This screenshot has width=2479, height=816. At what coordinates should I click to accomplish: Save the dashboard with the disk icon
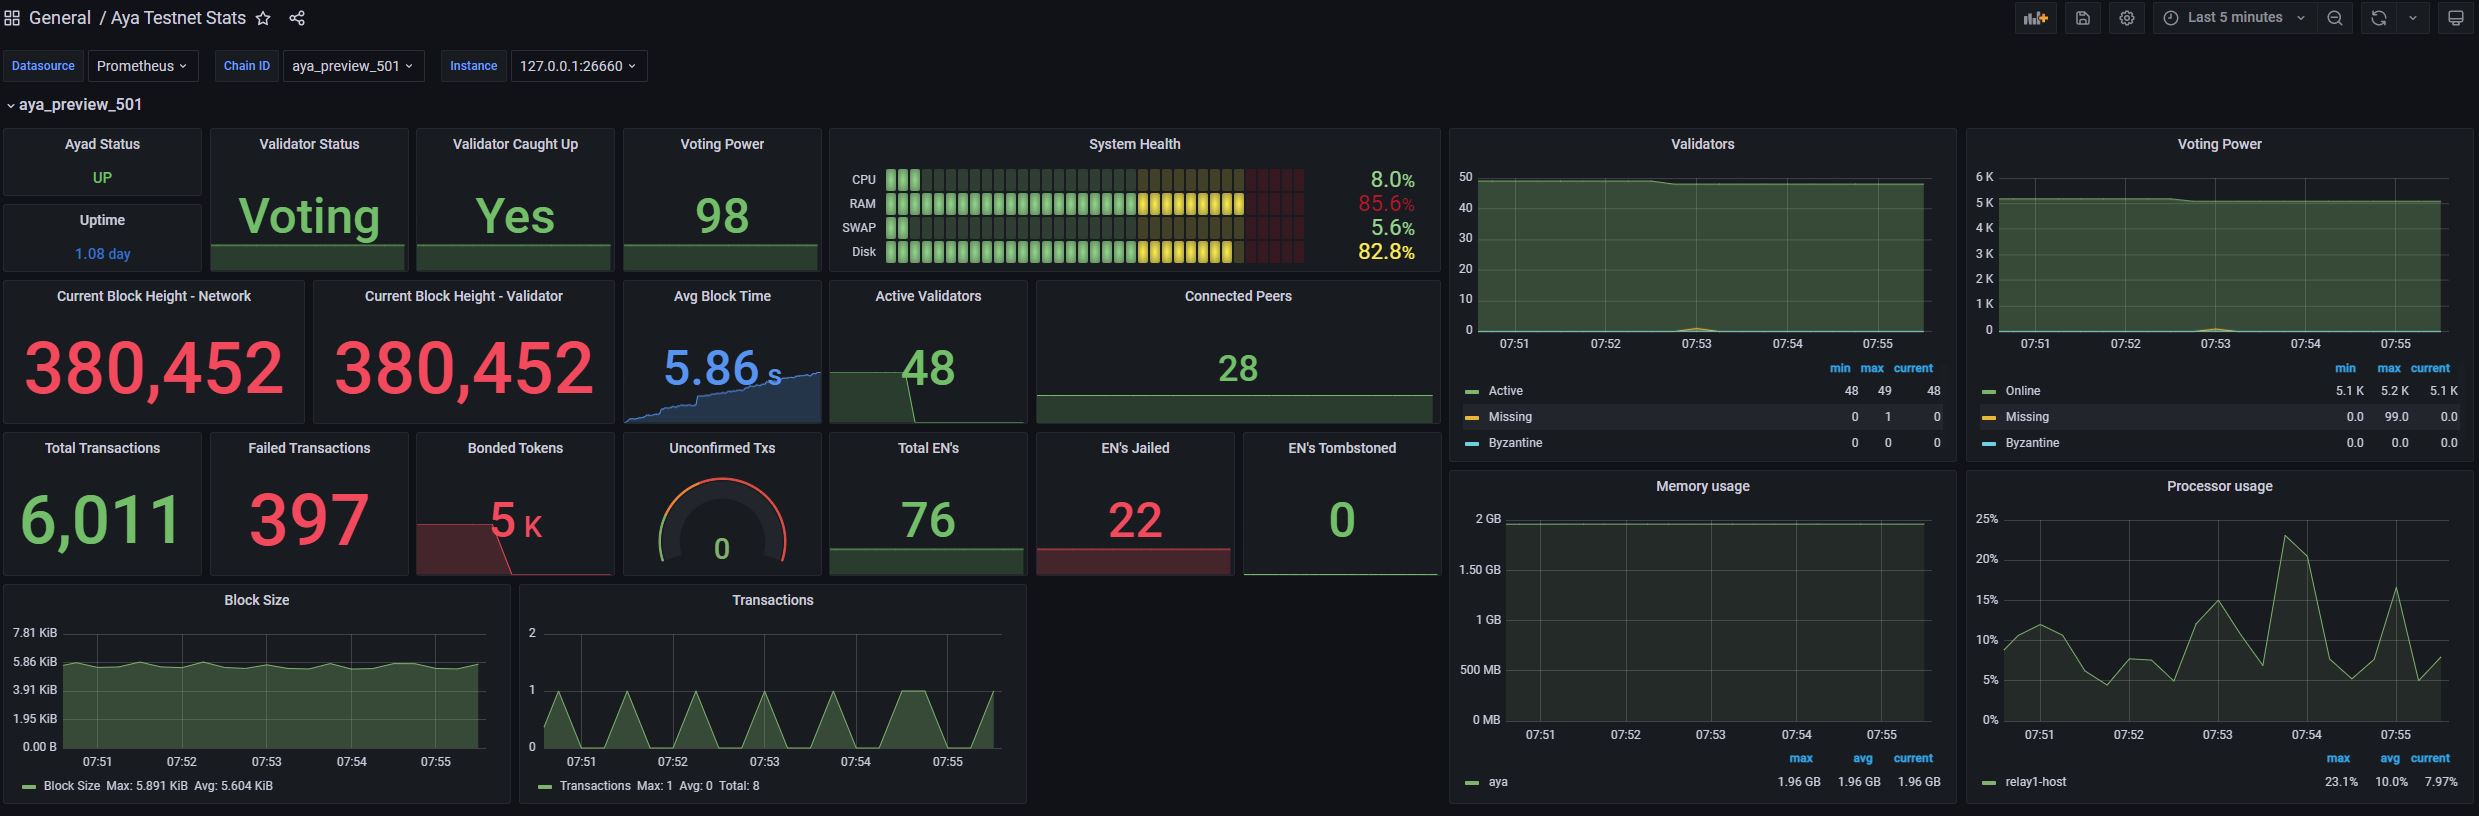[2083, 18]
